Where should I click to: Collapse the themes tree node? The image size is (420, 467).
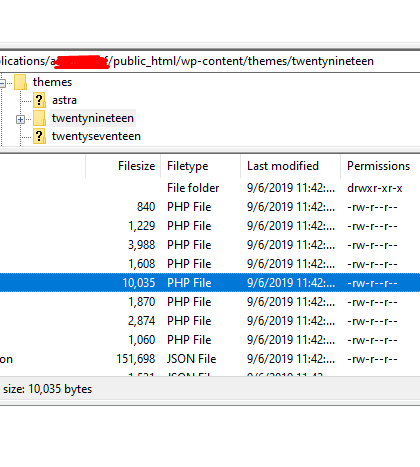[x=2, y=83]
